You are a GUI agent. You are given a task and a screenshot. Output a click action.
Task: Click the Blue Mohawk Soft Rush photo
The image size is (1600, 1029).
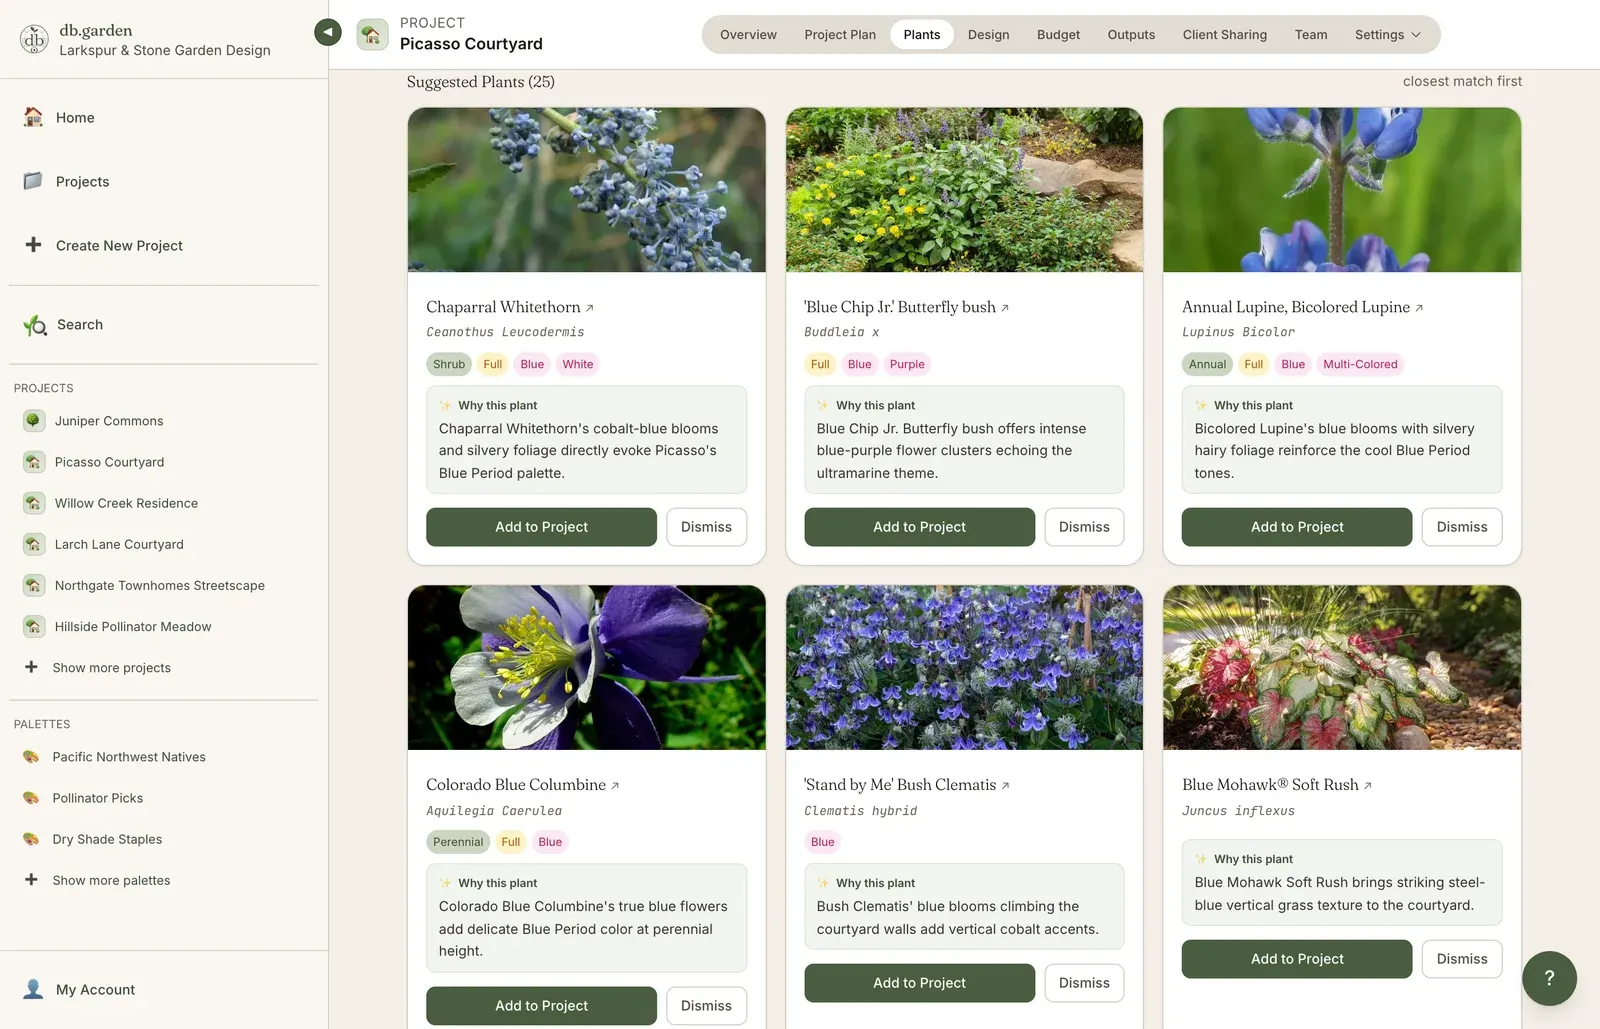pyautogui.click(x=1342, y=668)
